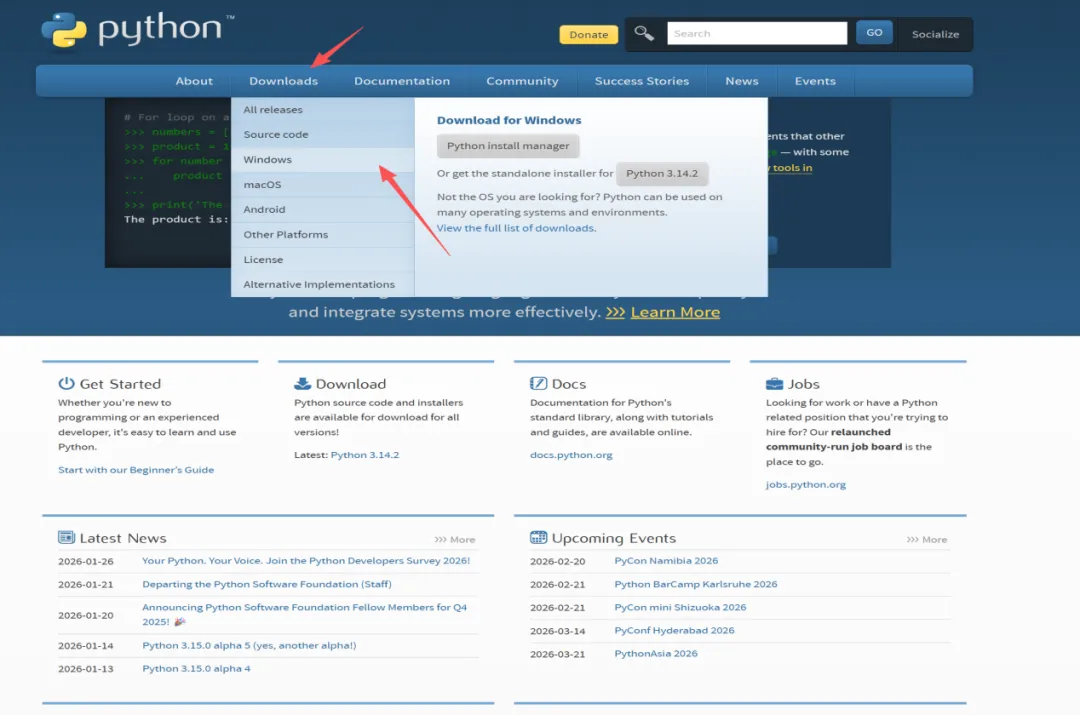Click the Download for Windows heading
Image resolution: width=1080 pixels, height=715 pixels.
tap(509, 120)
